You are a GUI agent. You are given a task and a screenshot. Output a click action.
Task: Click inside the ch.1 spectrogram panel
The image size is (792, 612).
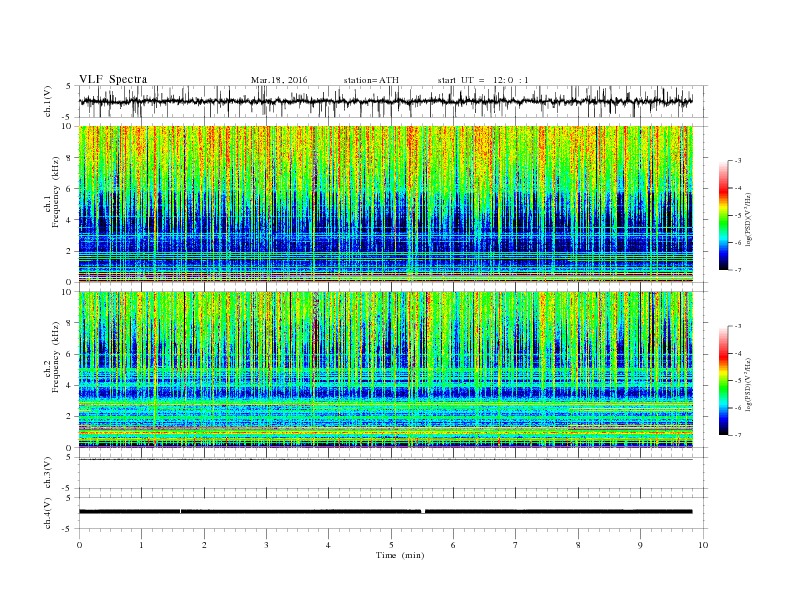[386, 204]
